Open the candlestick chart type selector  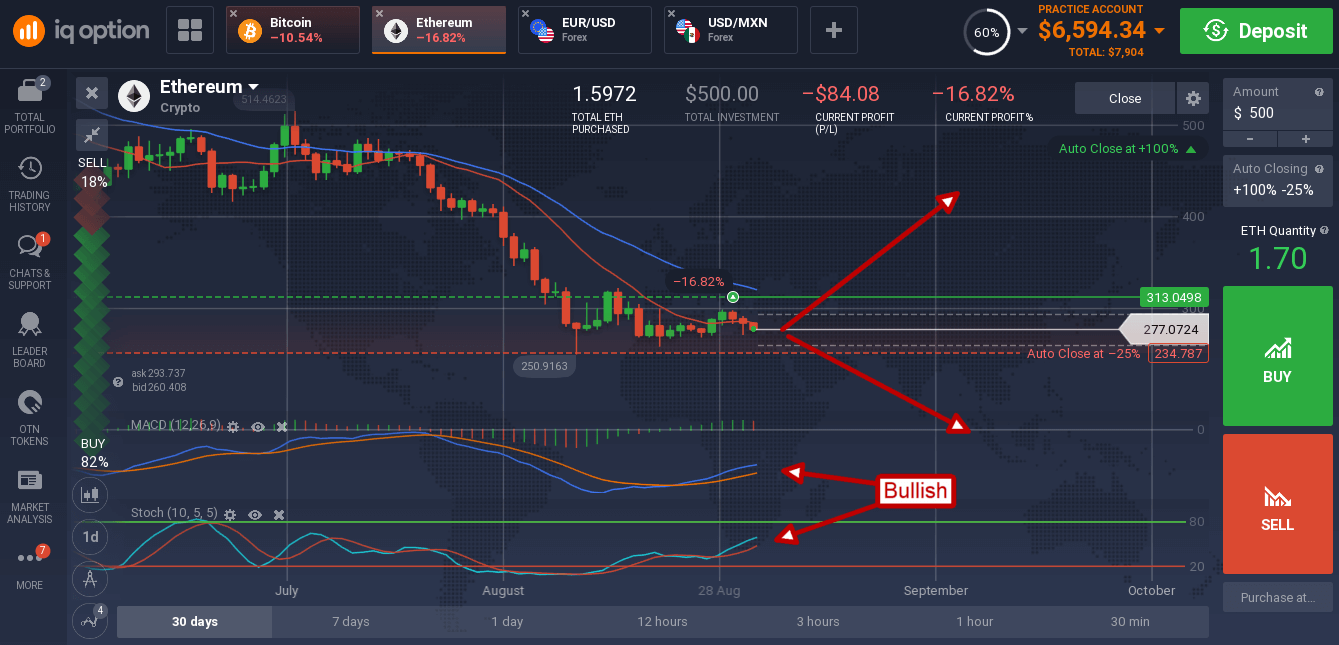(x=91, y=493)
